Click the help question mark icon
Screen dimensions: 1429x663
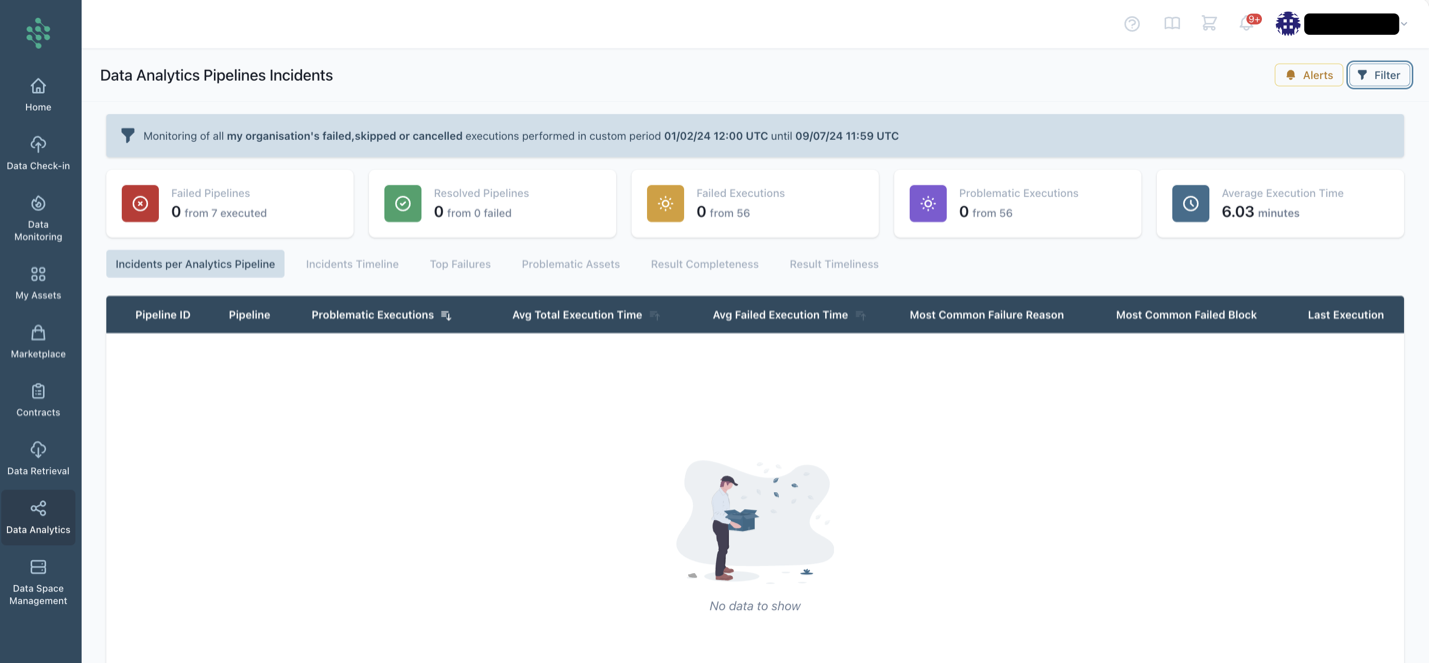(1132, 24)
